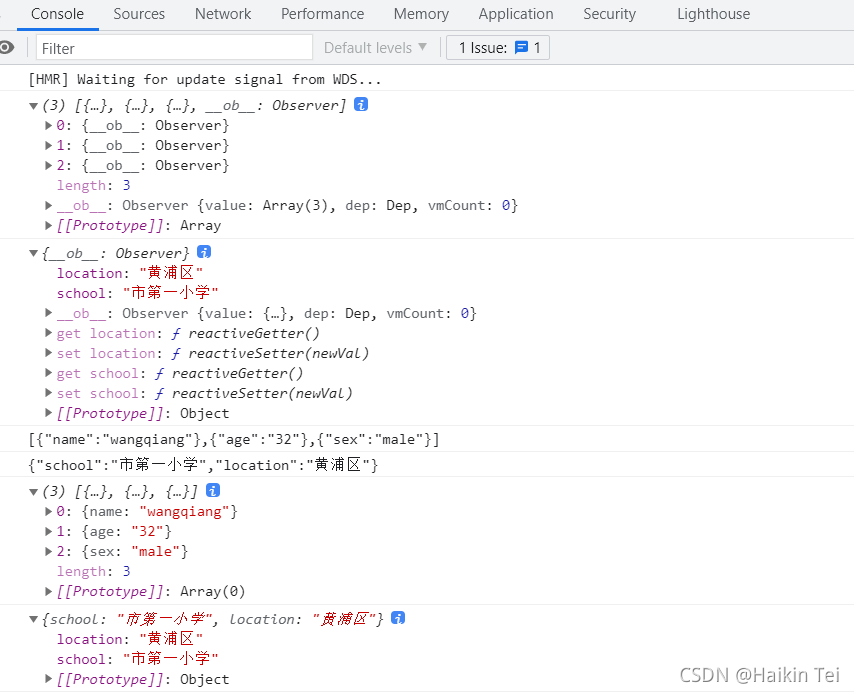Select the JSON string starting {"school"
The width and height of the screenshot is (854, 693).
[x=203, y=465]
